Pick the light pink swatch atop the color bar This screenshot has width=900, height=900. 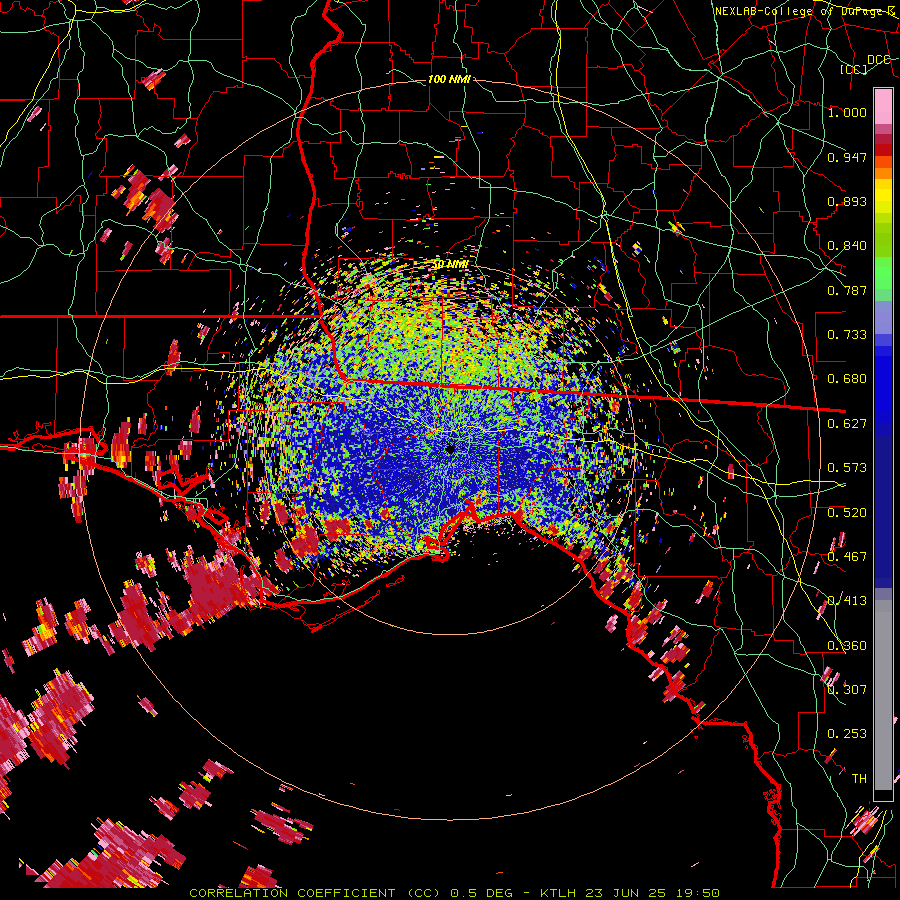[883, 106]
